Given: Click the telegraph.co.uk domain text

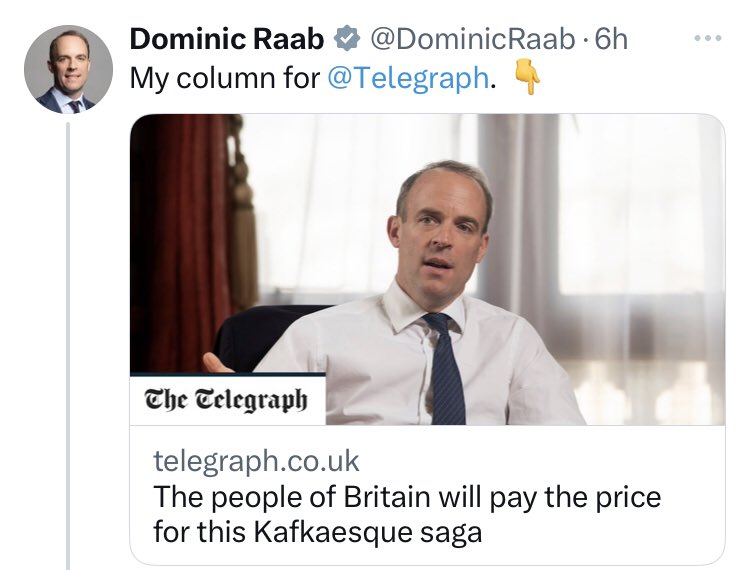Looking at the screenshot, I should pos(256,461).
